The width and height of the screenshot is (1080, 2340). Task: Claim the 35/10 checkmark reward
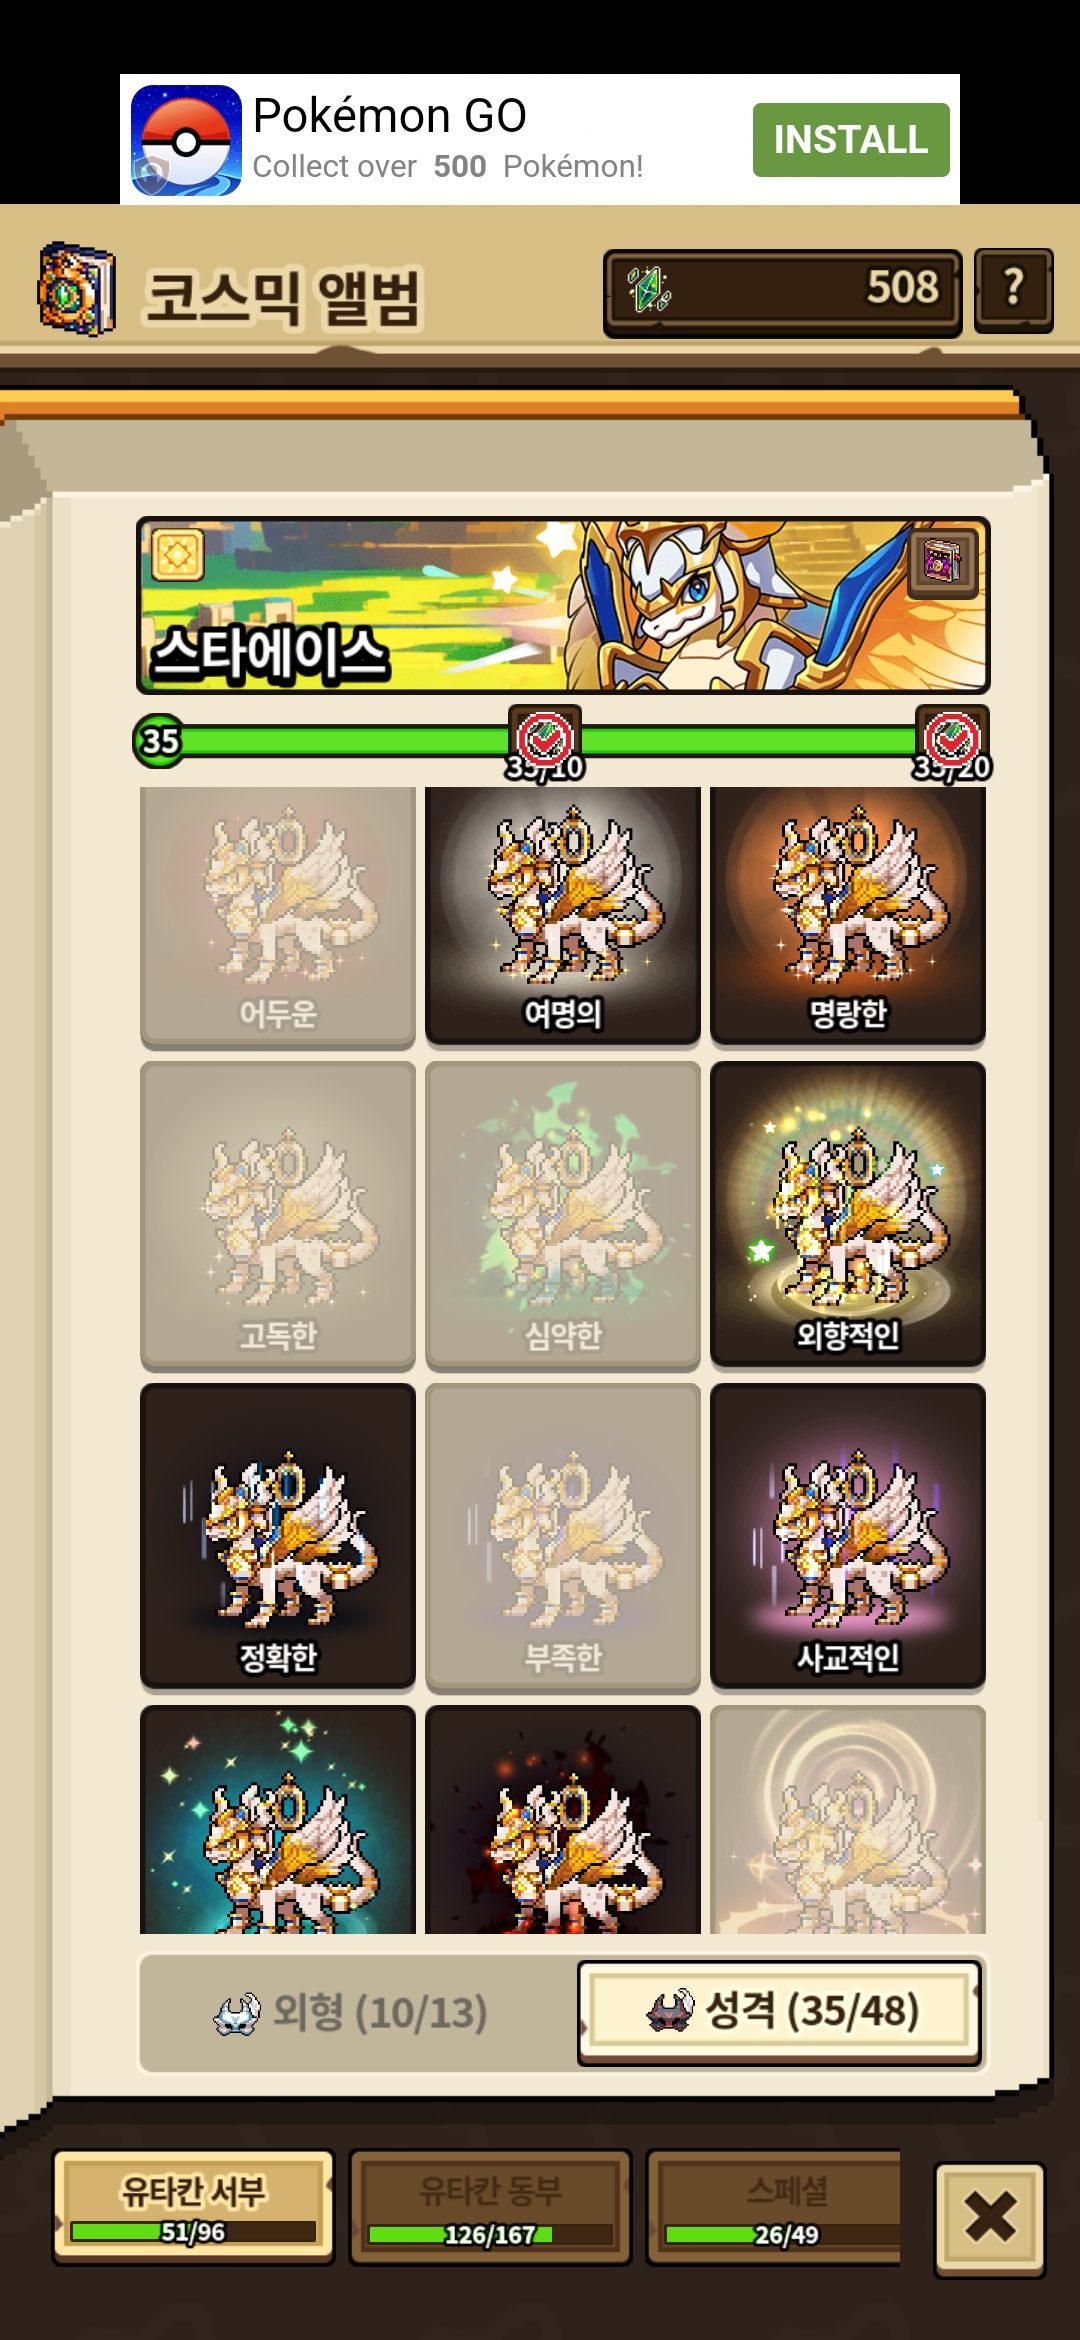(545, 741)
